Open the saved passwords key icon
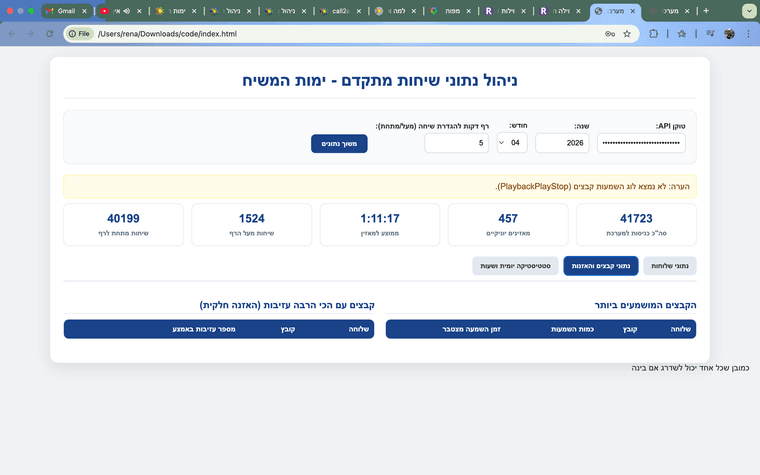 point(610,34)
